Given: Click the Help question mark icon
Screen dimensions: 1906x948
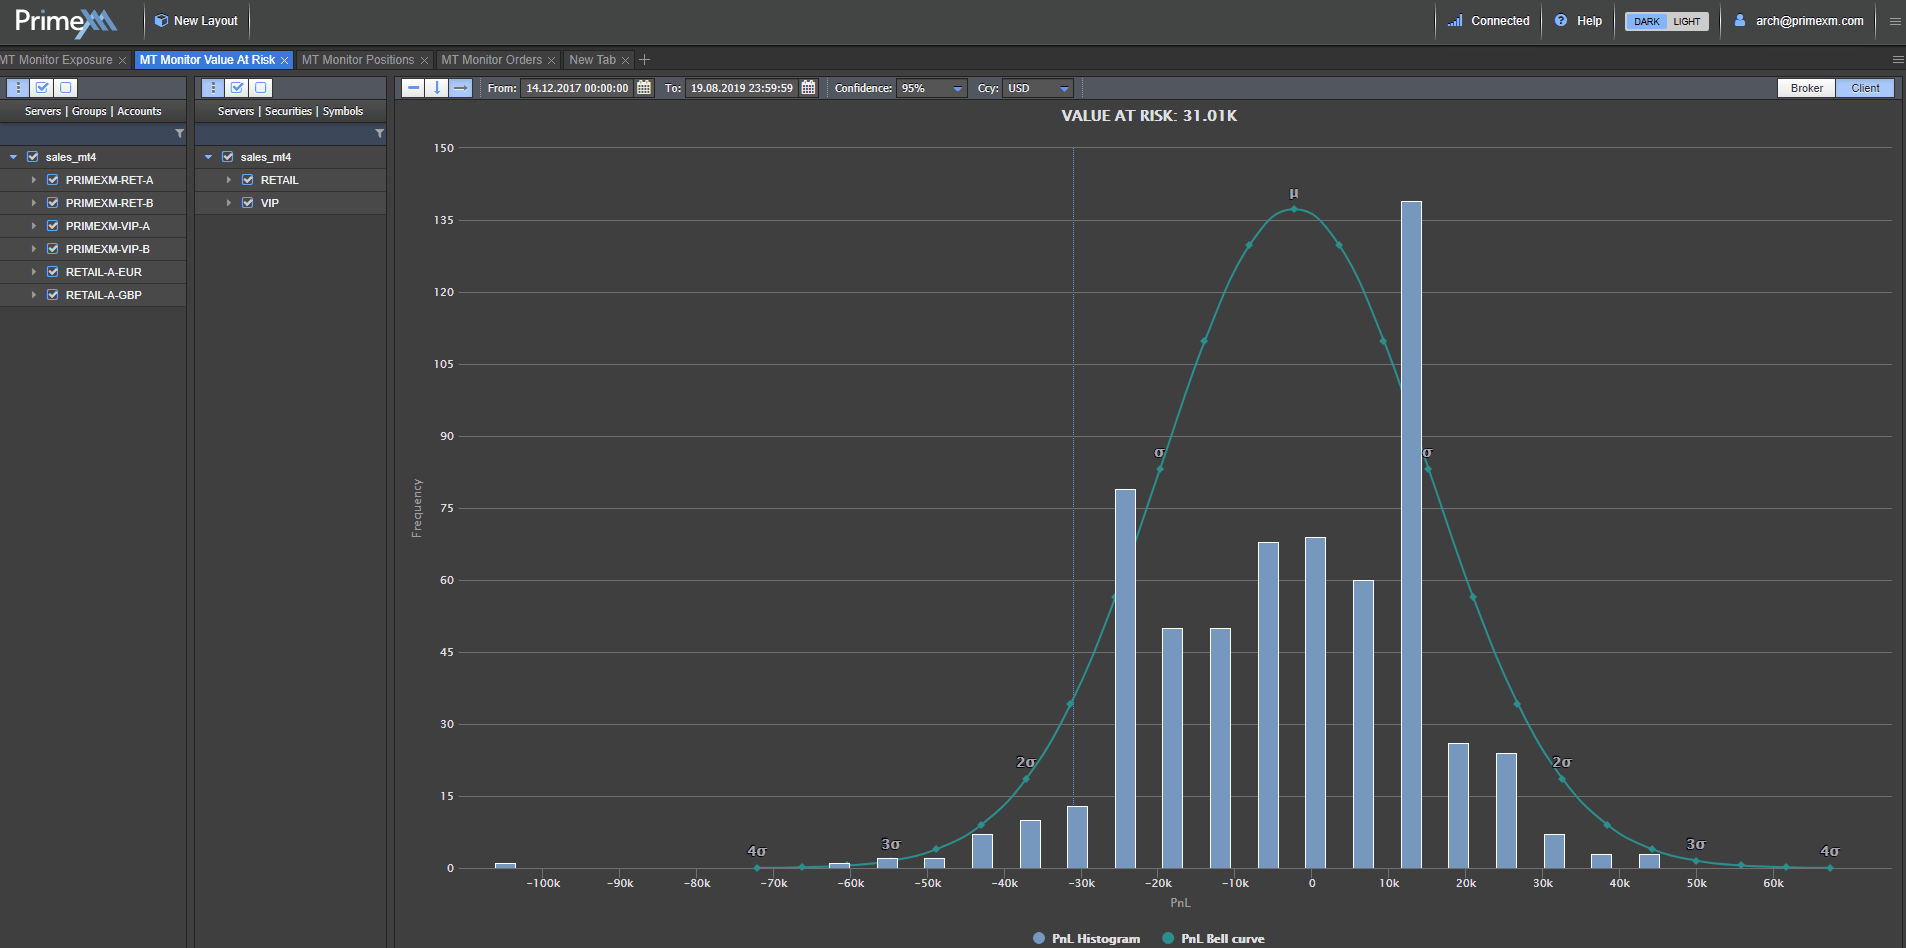Looking at the screenshot, I should pyautogui.click(x=1561, y=21).
